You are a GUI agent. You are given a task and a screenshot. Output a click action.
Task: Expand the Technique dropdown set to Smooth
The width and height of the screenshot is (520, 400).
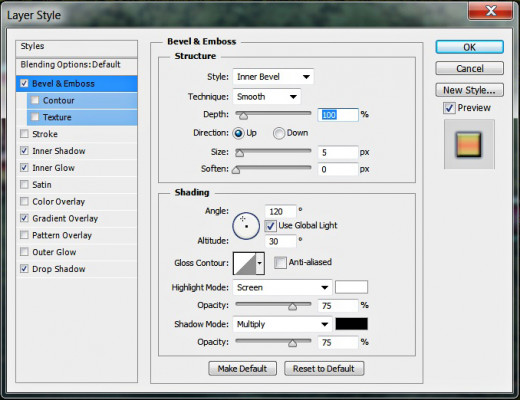[267, 97]
